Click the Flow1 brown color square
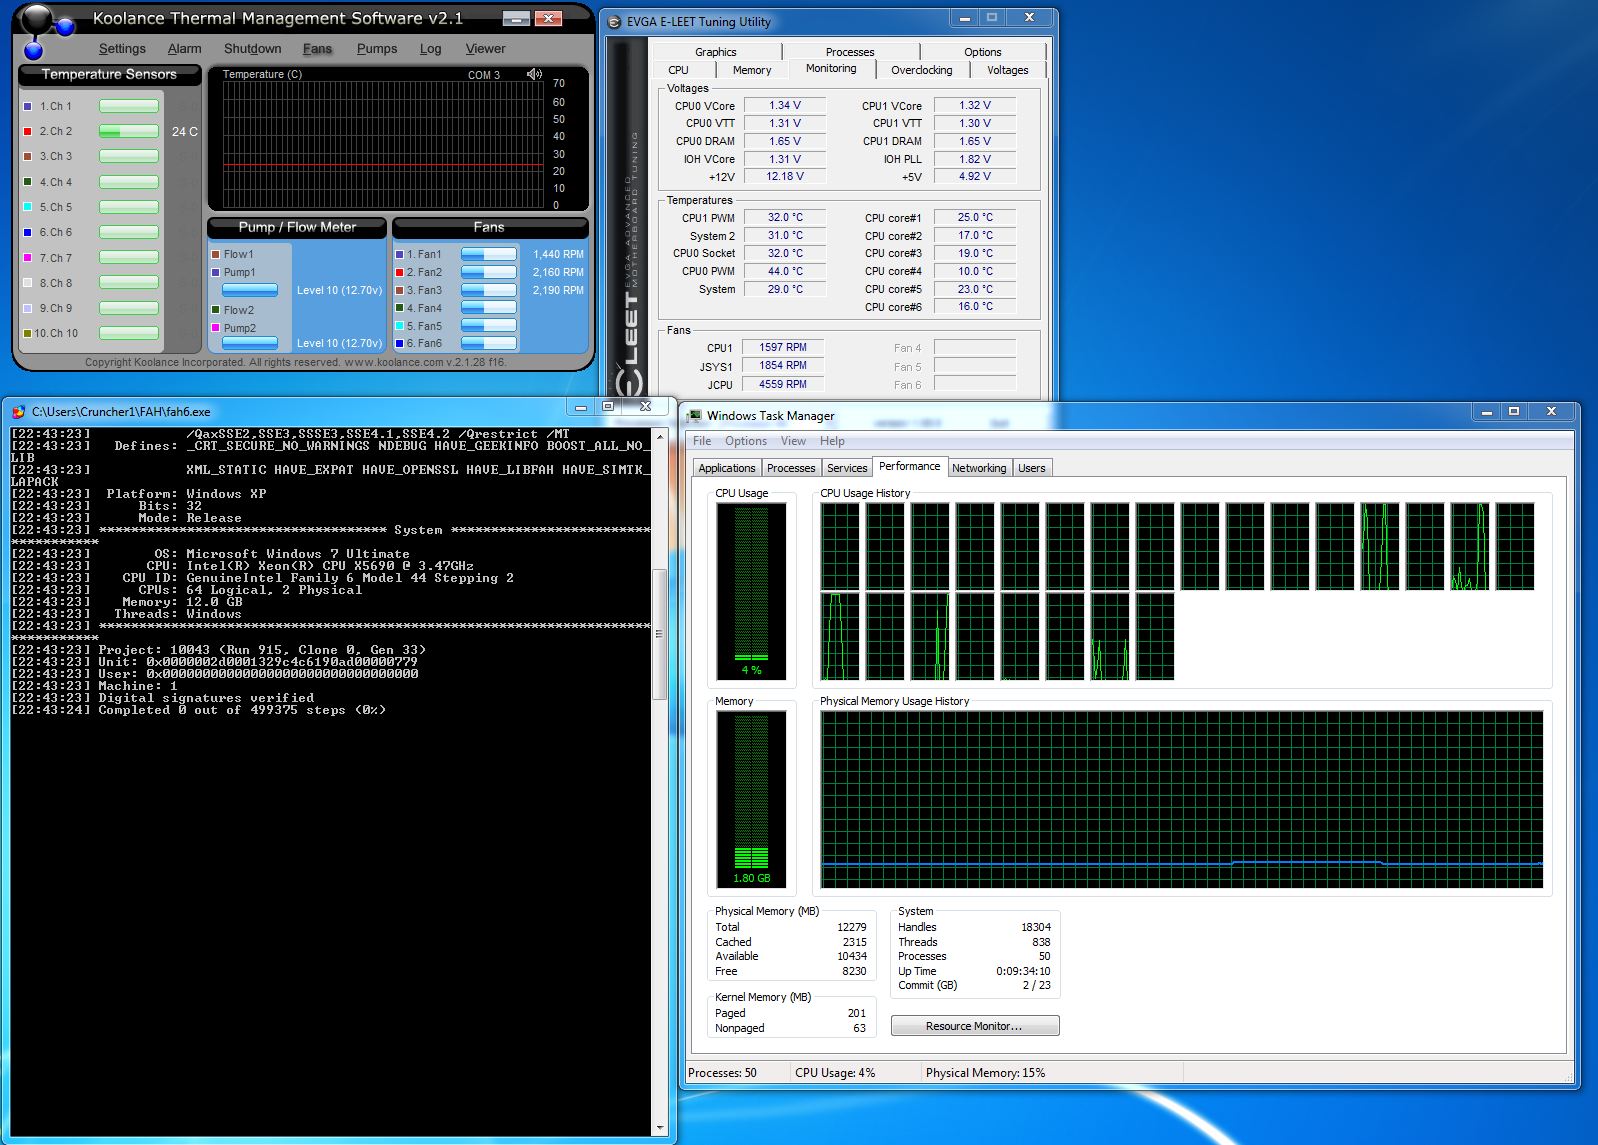 click(216, 254)
